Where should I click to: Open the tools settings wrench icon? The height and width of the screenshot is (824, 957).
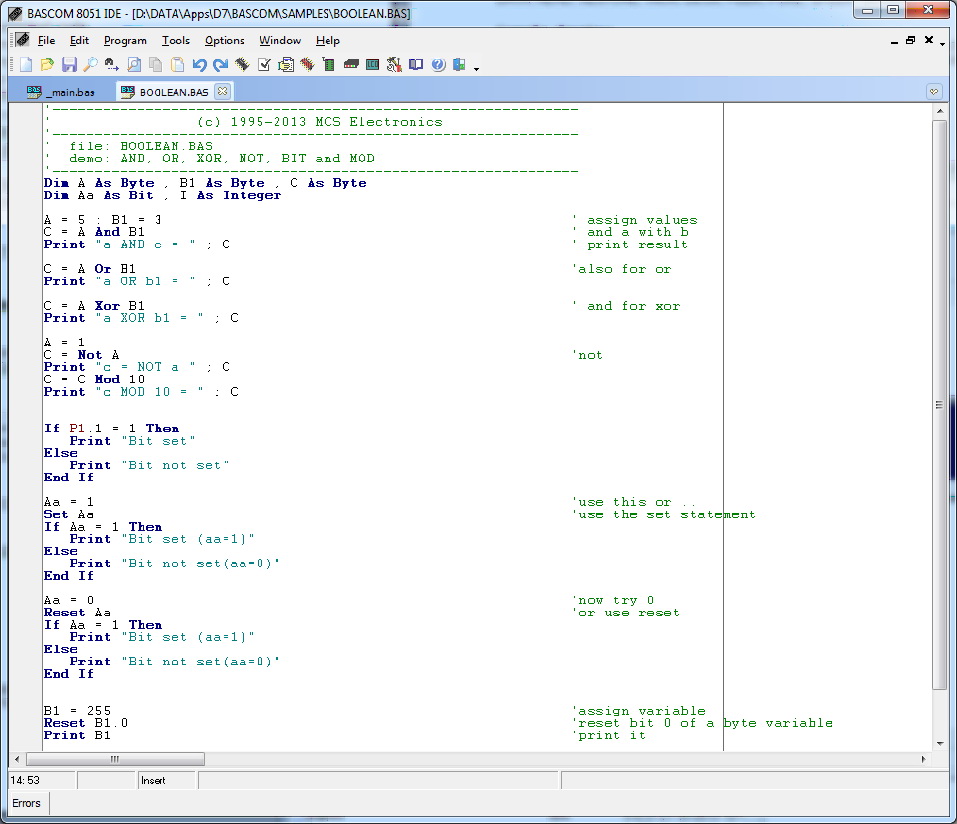[394, 65]
